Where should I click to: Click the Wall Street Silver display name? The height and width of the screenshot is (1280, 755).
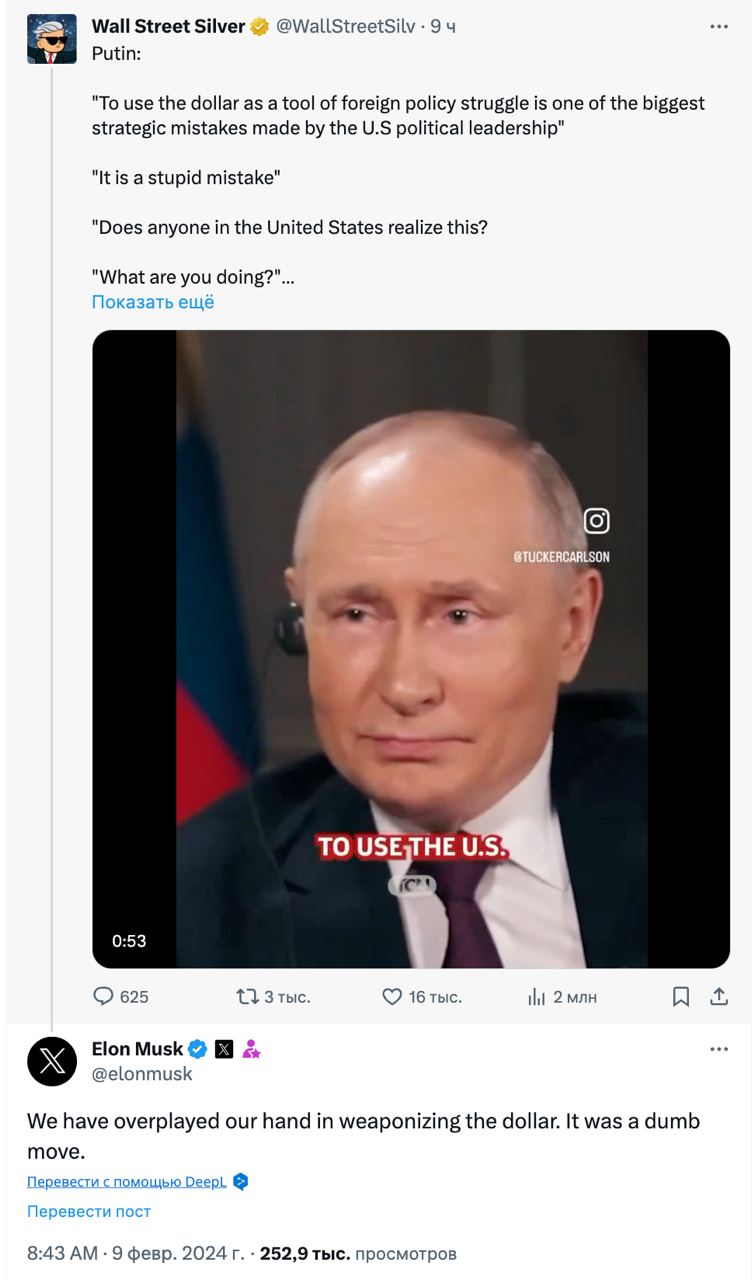click(x=168, y=27)
